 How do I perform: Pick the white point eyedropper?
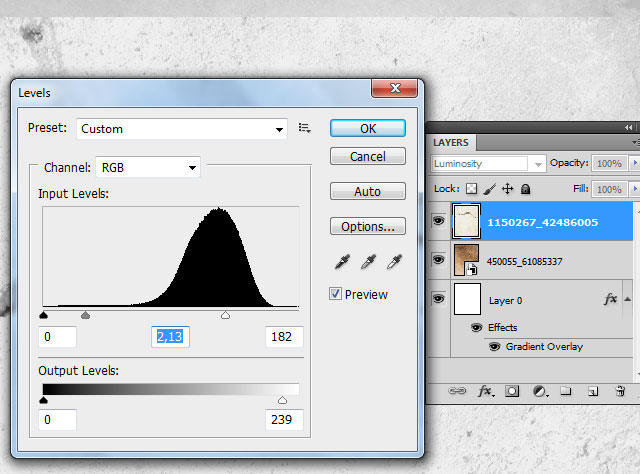point(394,262)
